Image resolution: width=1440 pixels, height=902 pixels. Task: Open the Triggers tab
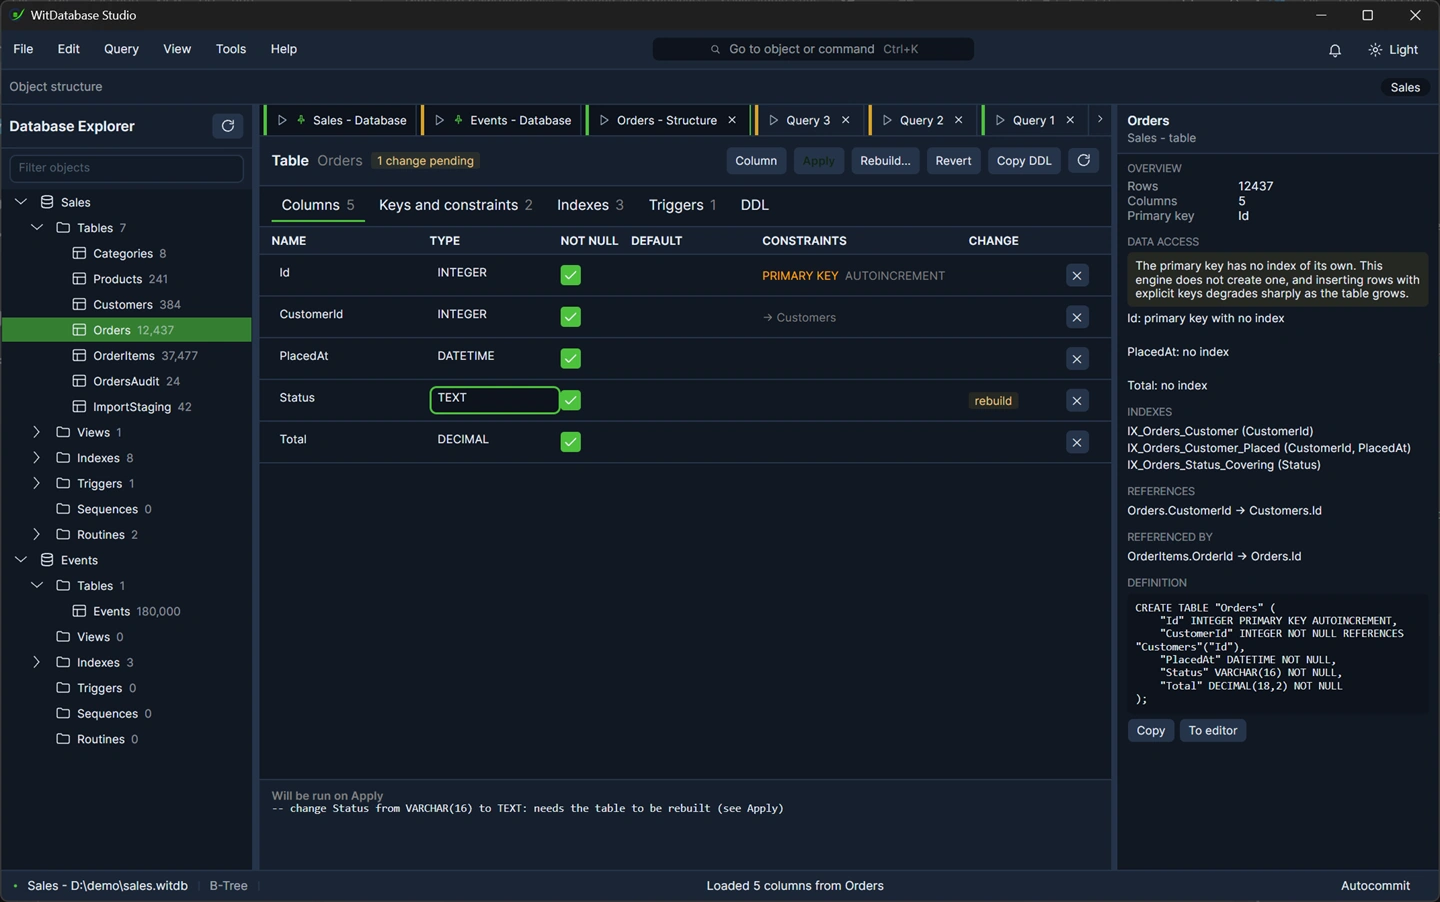[x=682, y=205]
